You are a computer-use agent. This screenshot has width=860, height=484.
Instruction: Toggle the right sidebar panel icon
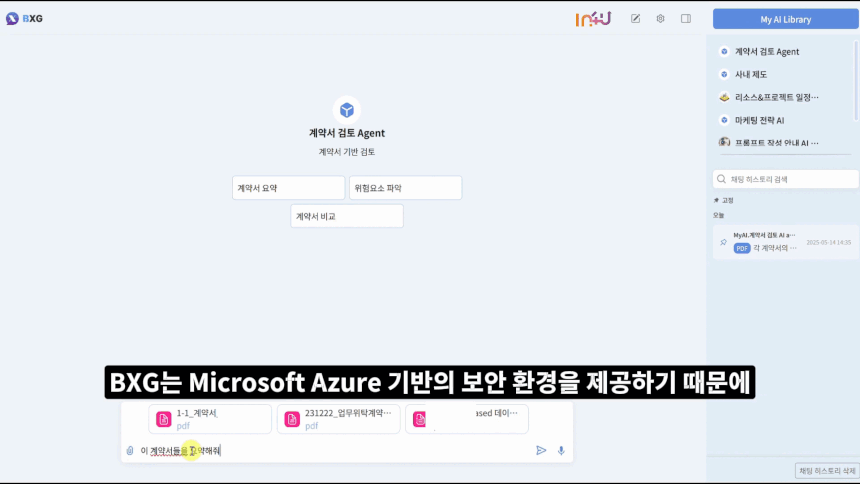[x=686, y=19]
